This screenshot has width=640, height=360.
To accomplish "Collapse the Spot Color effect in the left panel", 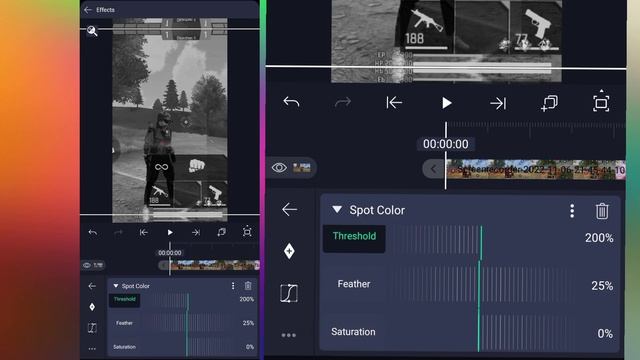I will (x=116, y=286).
